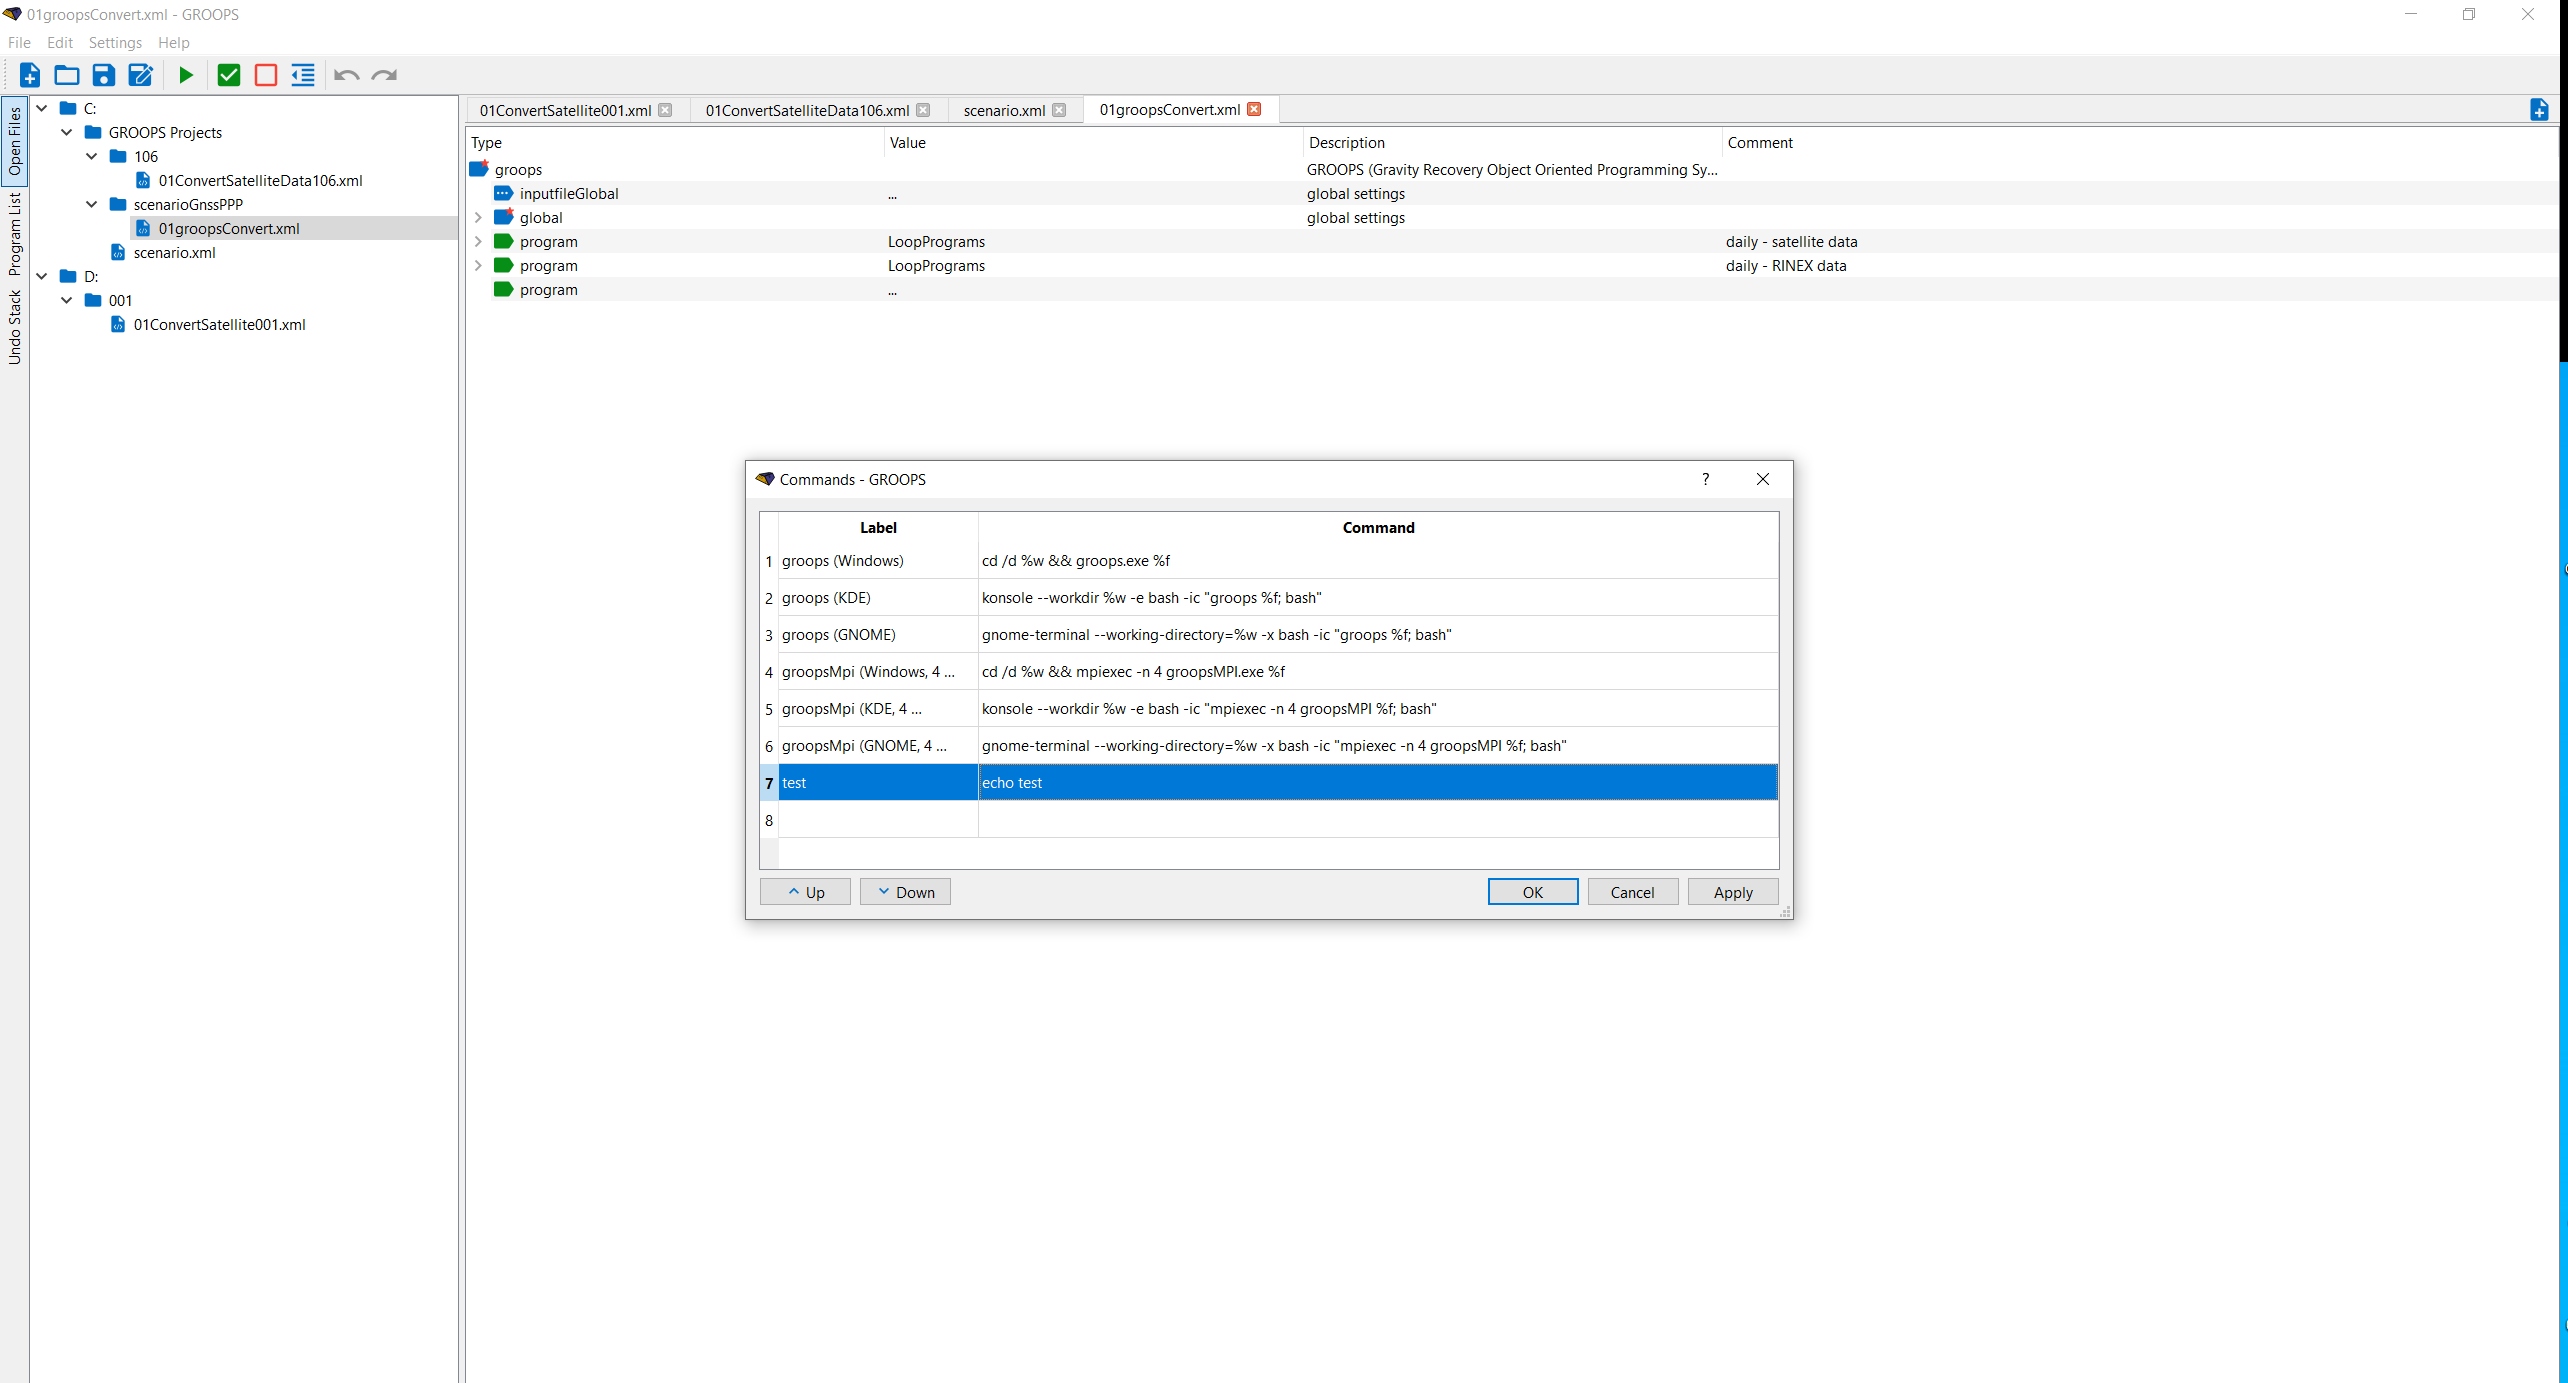Click the green checkmark toolbar icon

(228, 75)
